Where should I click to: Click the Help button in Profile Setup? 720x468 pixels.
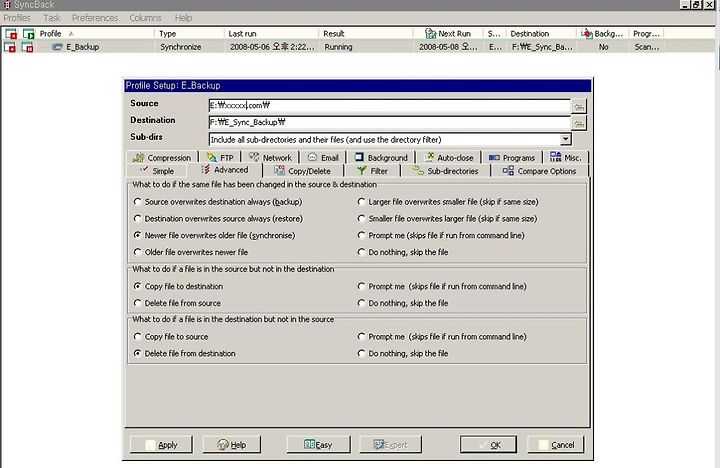[x=231, y=445]
